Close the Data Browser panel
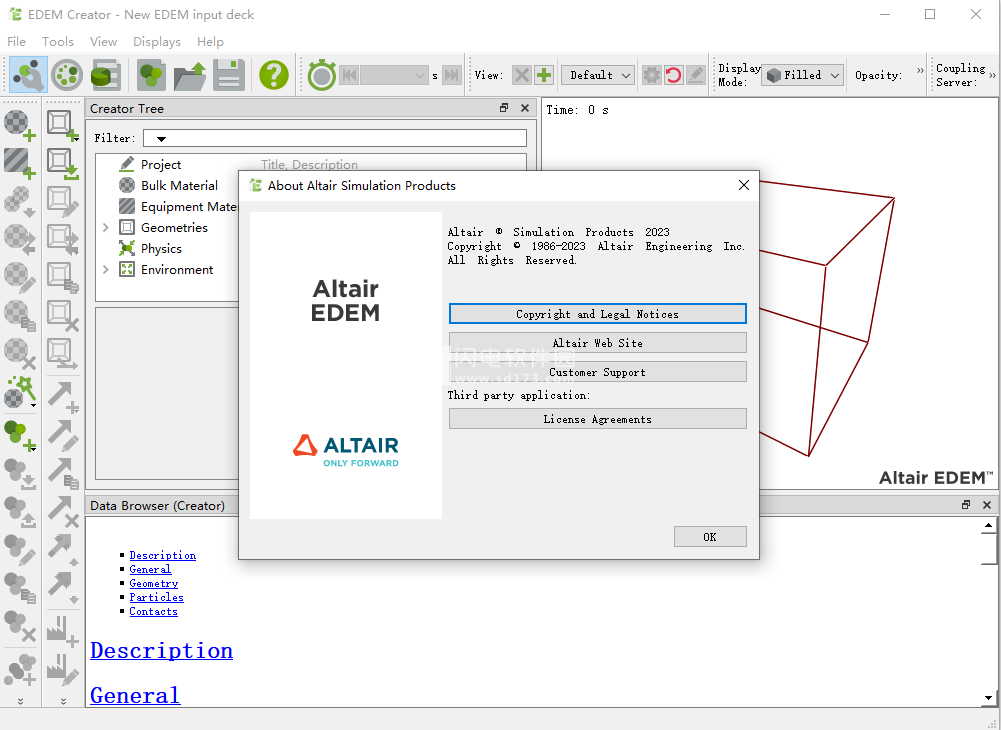1001x730 pixels. [987, 505]
